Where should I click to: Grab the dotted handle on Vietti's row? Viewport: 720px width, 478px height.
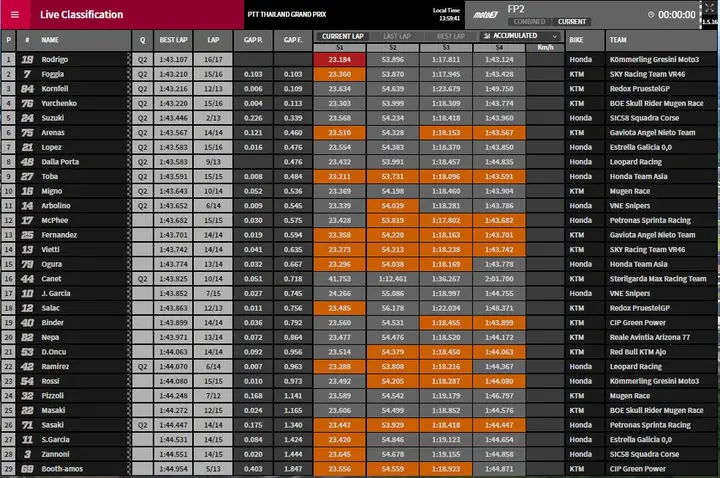pos(129,249)
